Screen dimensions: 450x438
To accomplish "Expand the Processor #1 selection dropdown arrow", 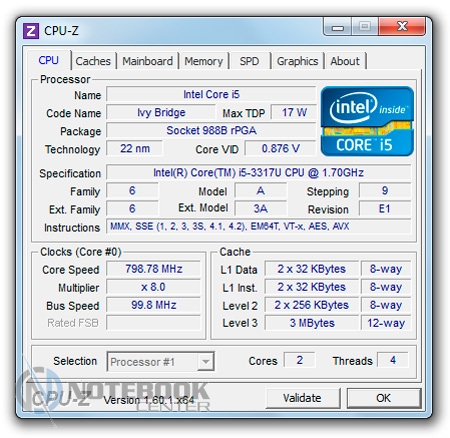I will 205,362.
